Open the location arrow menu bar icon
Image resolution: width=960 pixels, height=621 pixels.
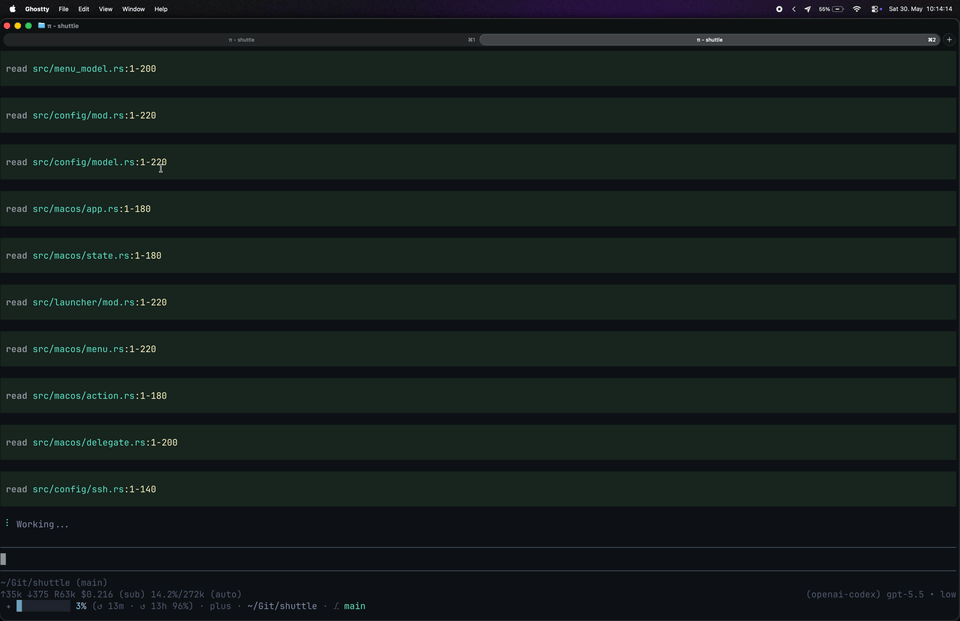808,9
